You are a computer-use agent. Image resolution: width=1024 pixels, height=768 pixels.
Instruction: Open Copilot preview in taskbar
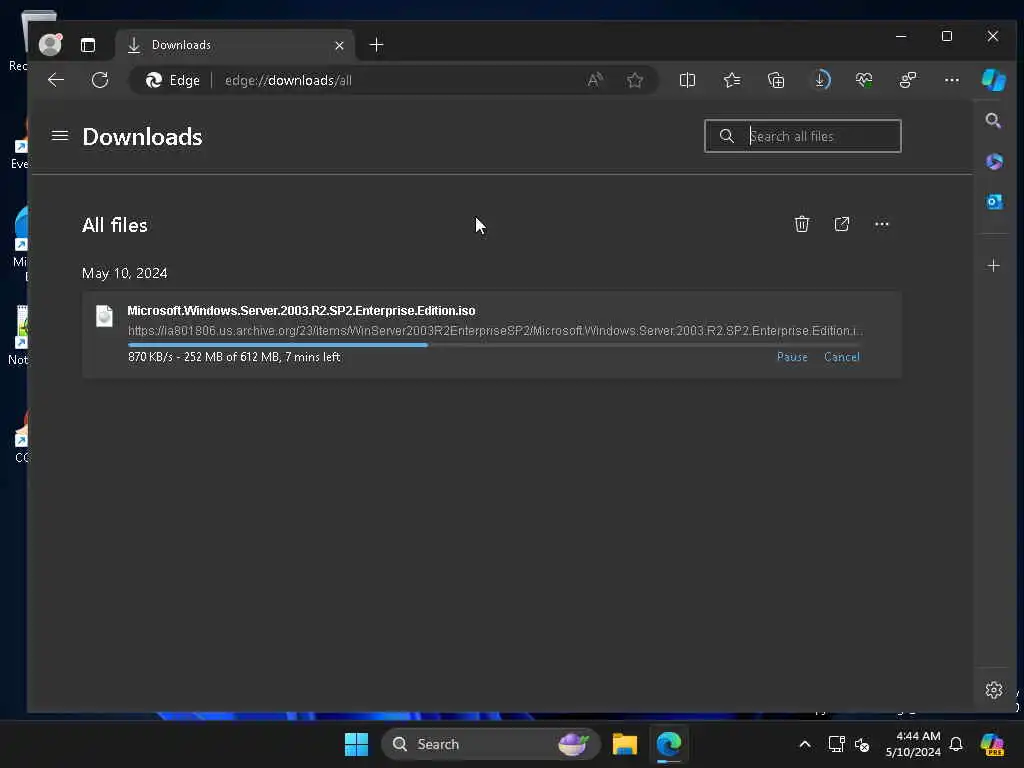tap(992, 744)
